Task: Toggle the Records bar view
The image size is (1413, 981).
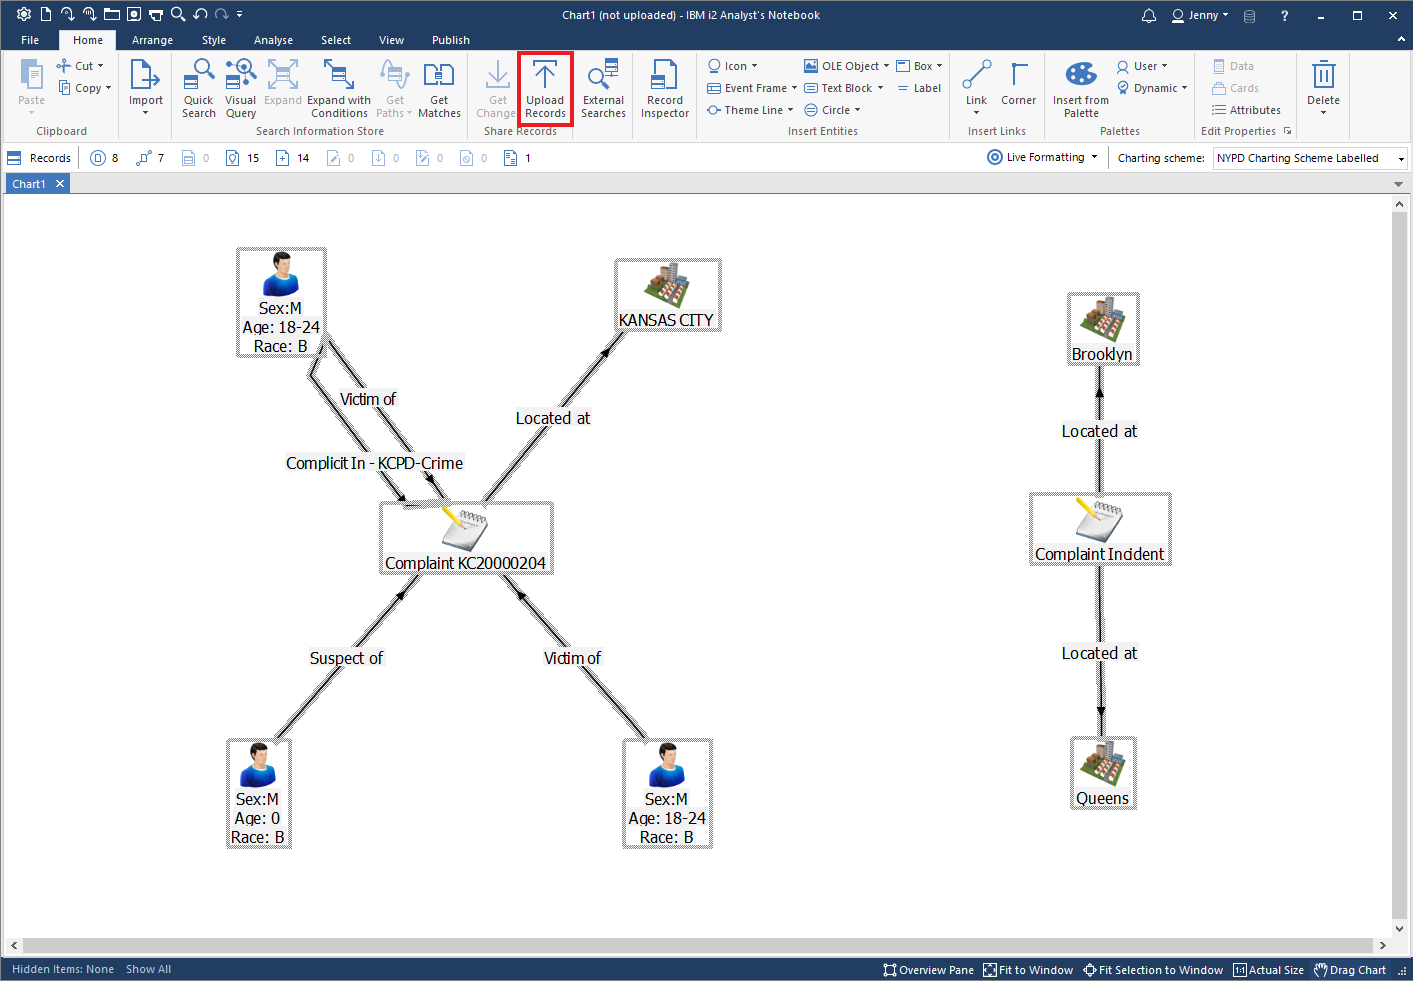Action: point(39,157)
